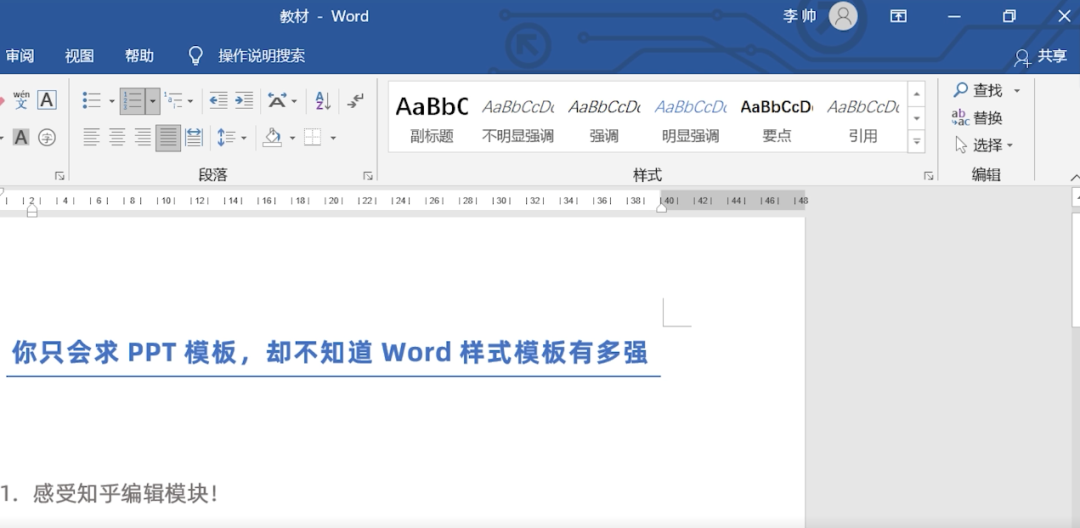Click the right indent marker on ruler

coord(662,207)
